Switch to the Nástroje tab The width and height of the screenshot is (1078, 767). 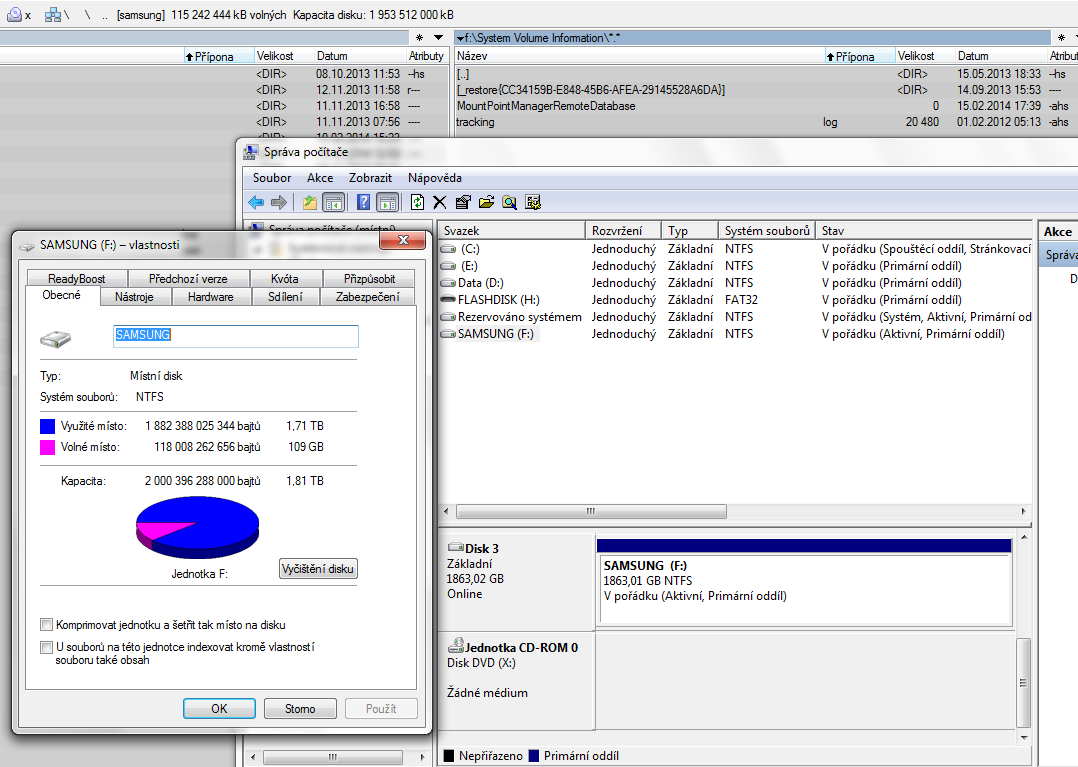click(134, 297)
